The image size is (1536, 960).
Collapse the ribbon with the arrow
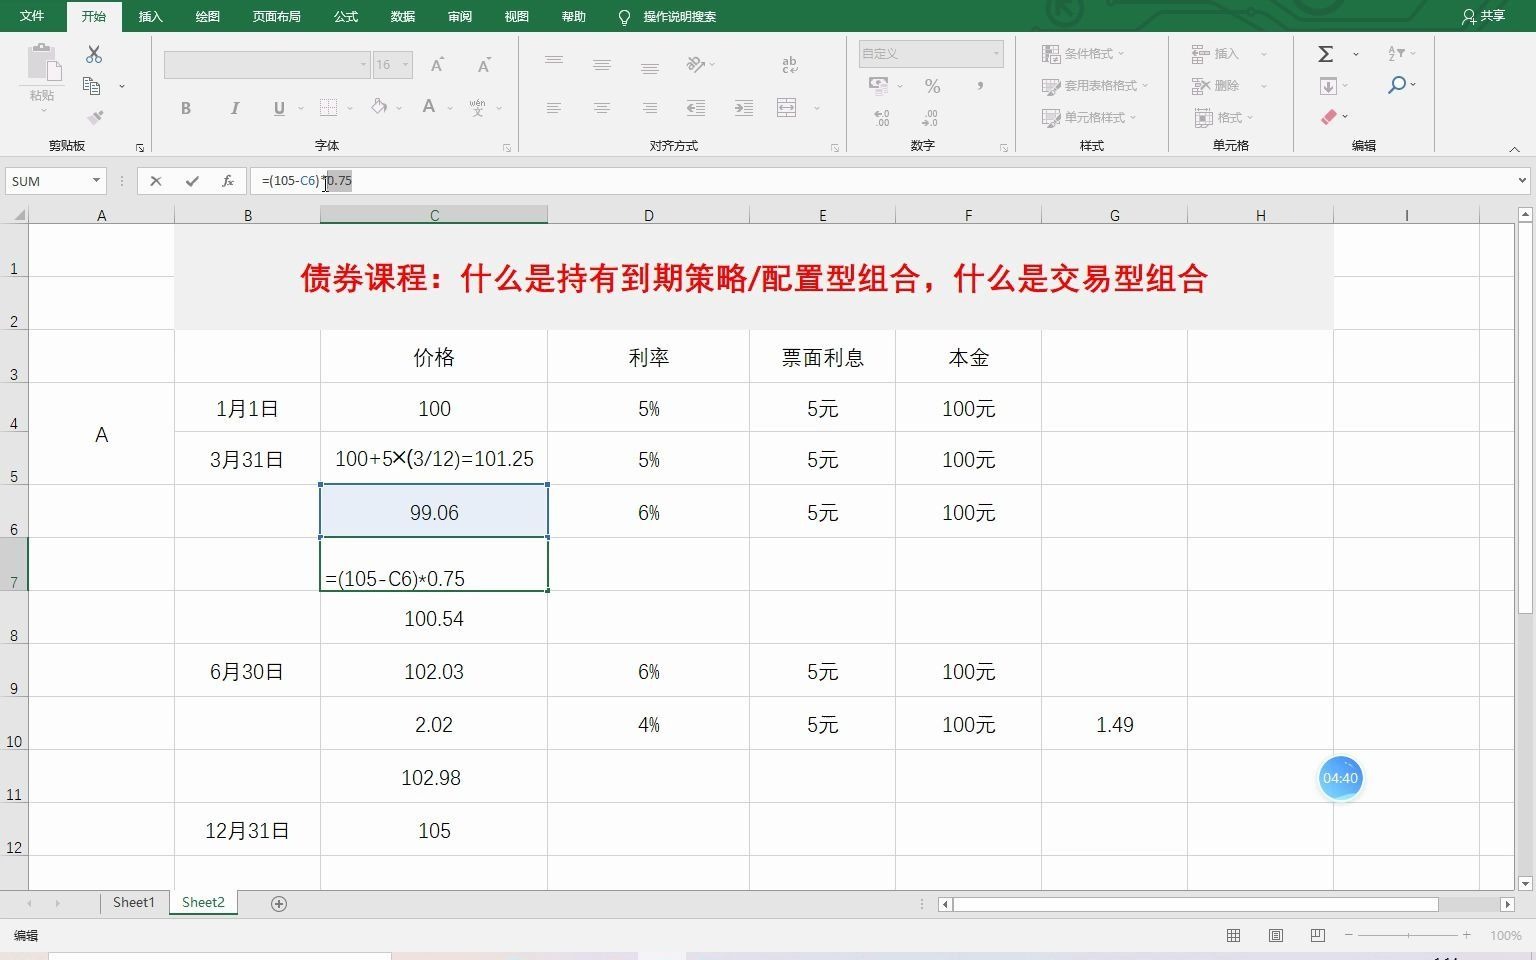(x=1514, y=149)
